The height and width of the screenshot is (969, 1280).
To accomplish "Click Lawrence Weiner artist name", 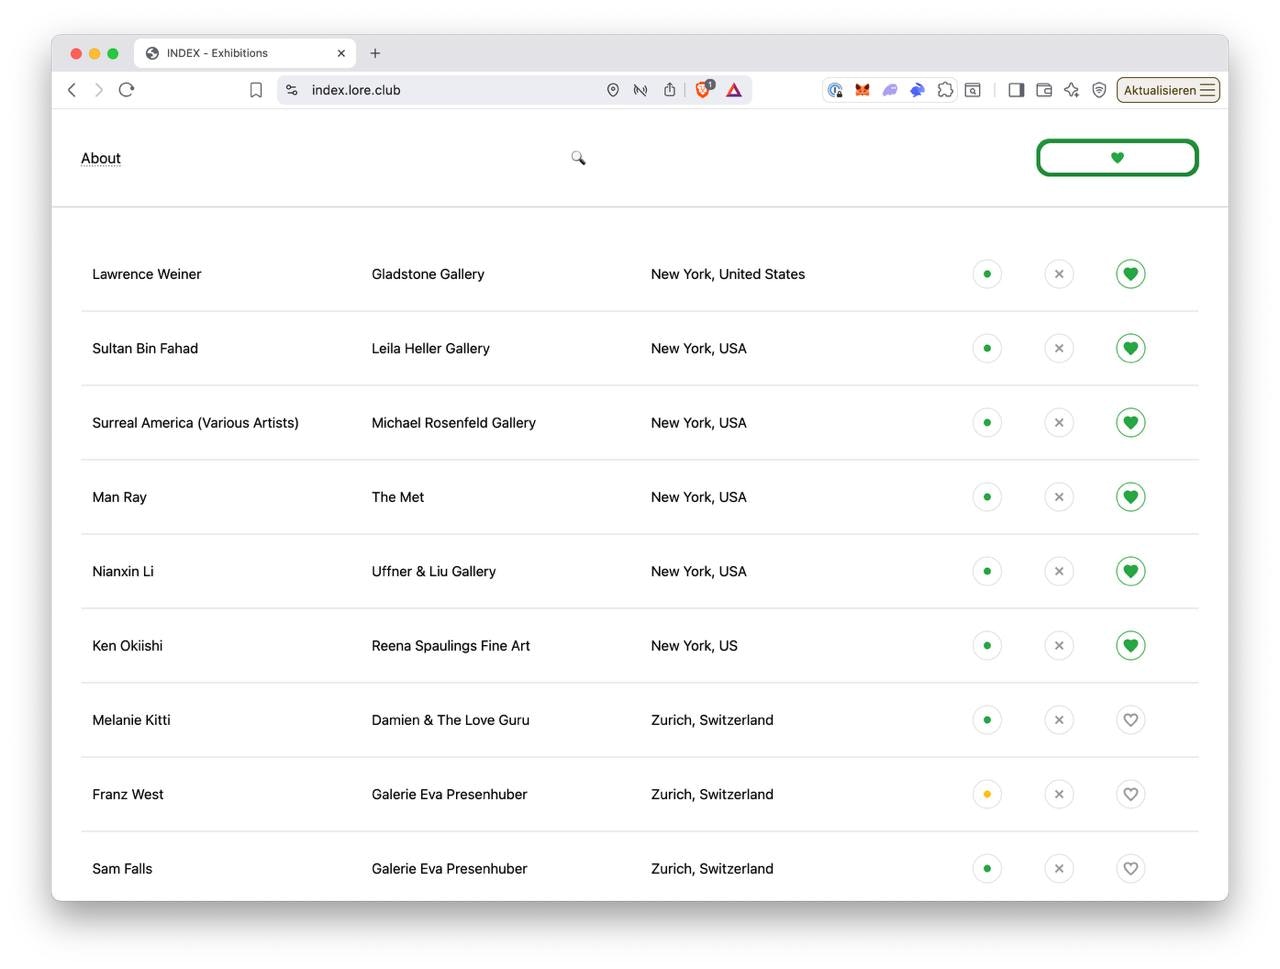I will pyautogui.click(x=147, y=274).
